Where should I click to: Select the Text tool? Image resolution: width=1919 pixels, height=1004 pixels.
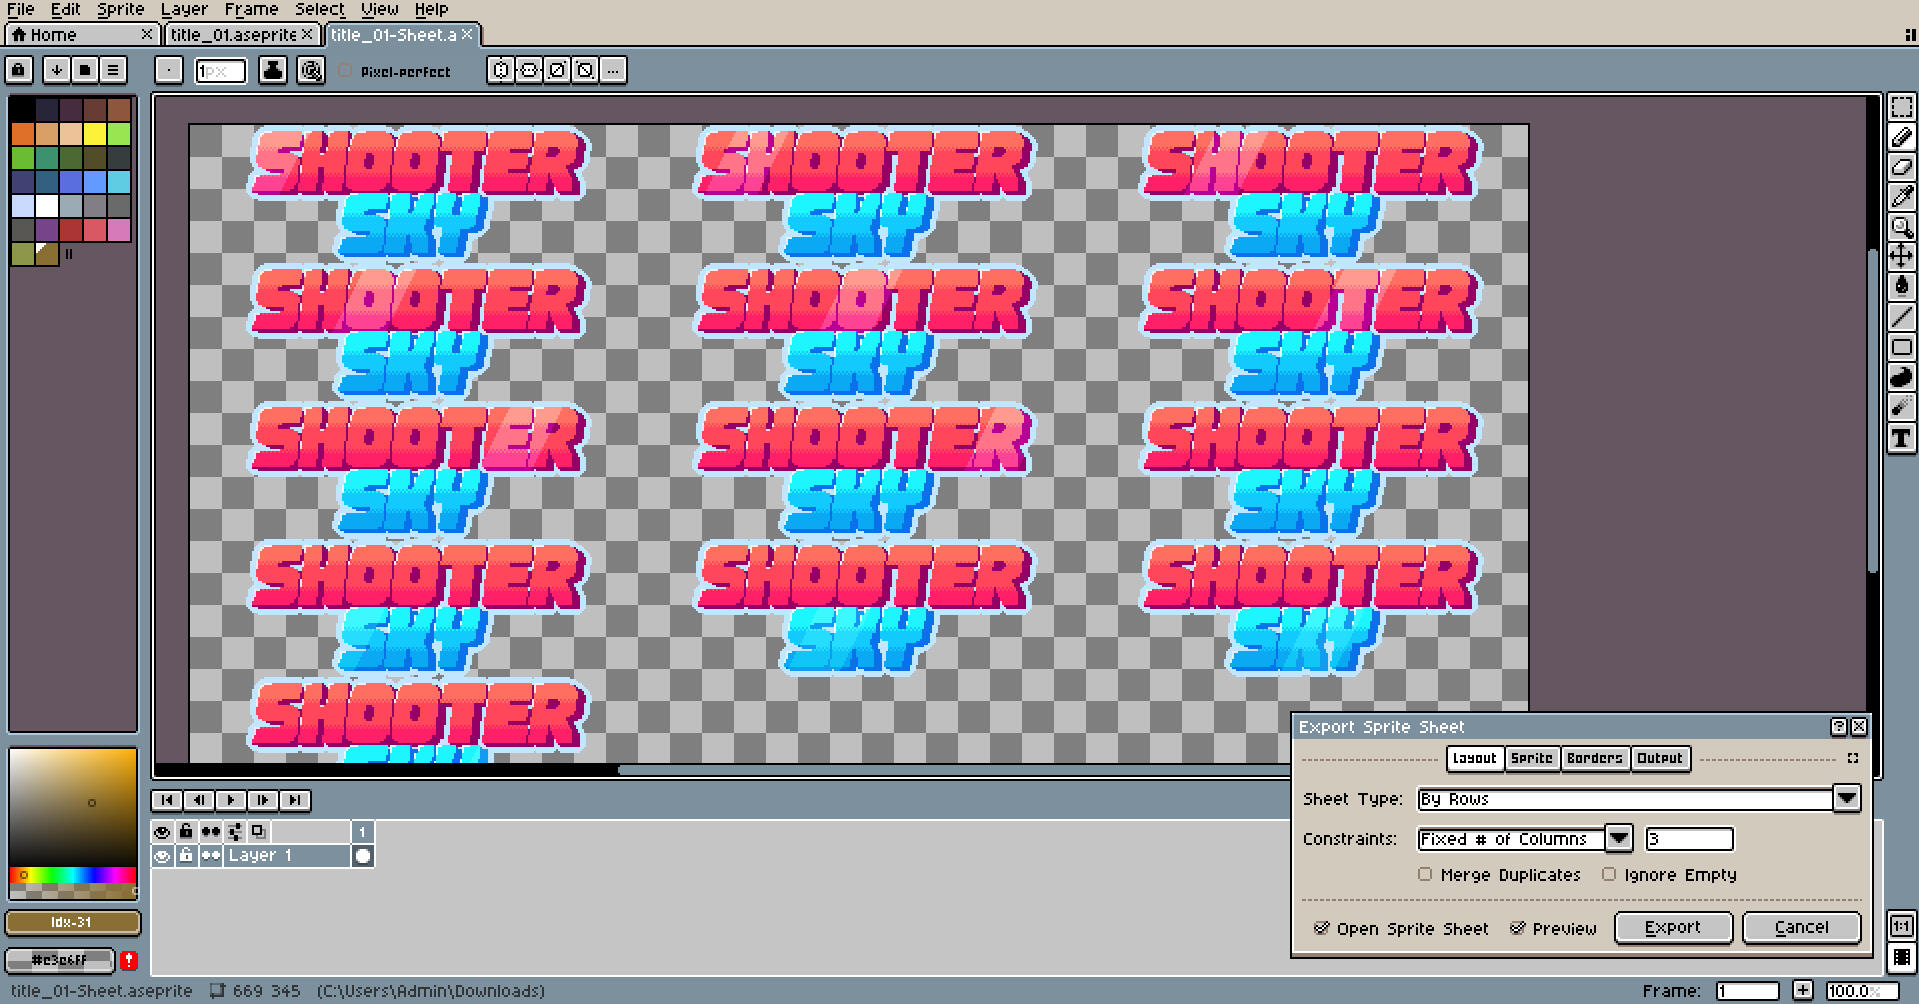(1901, 438)
